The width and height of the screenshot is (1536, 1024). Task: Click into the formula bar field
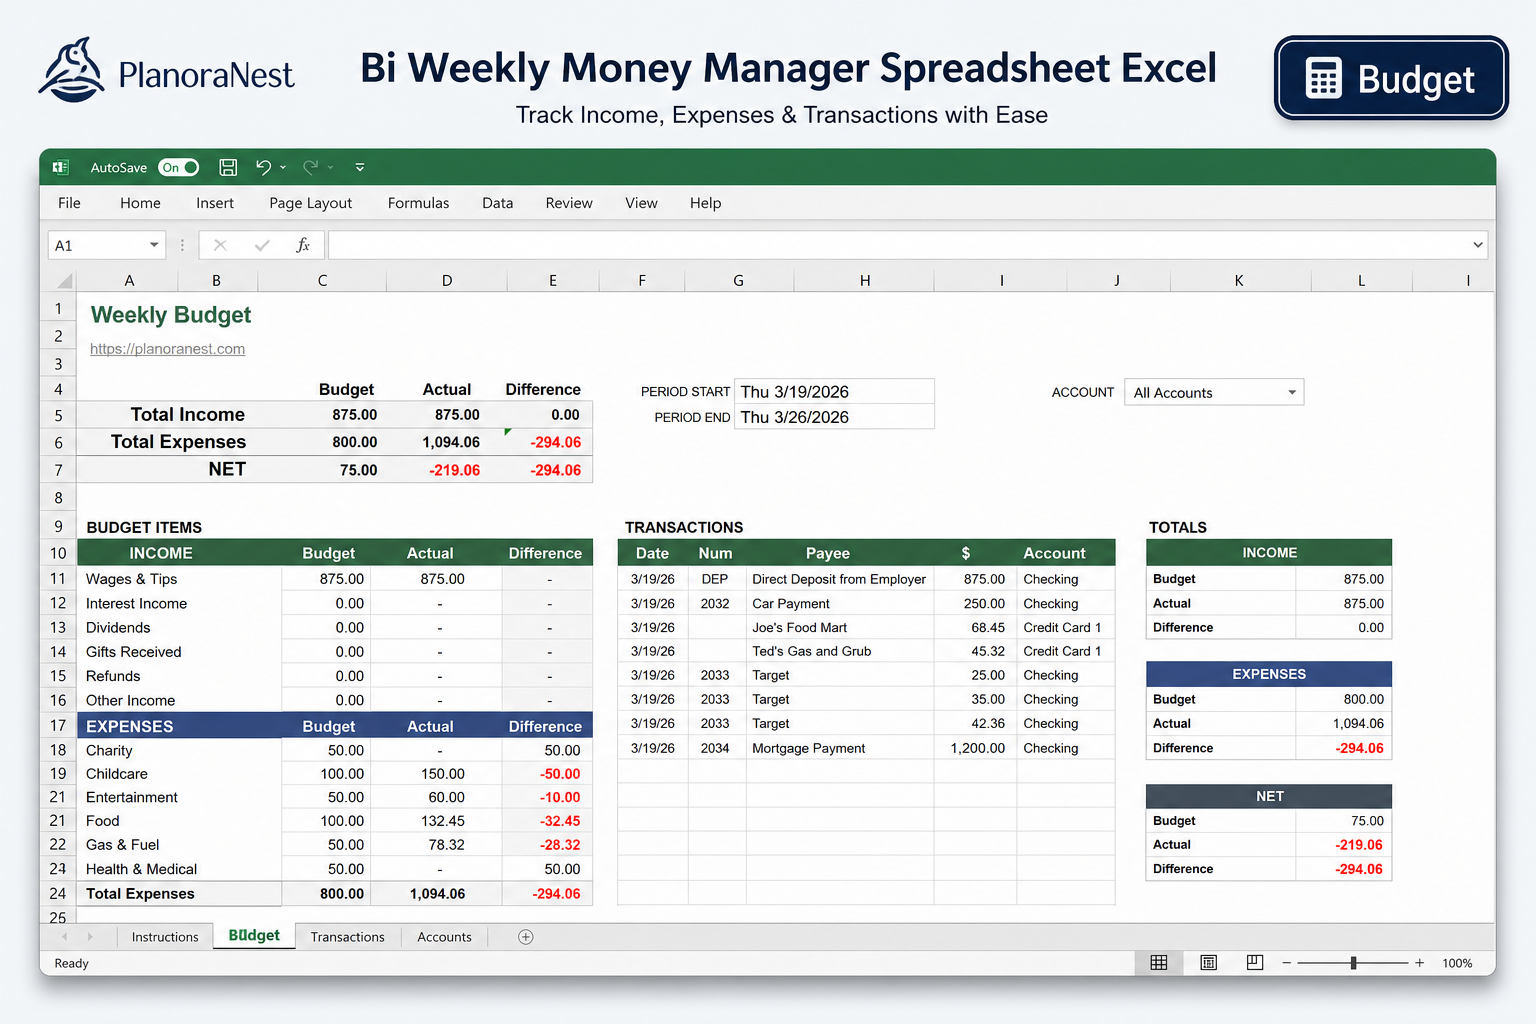click(898, 245)
